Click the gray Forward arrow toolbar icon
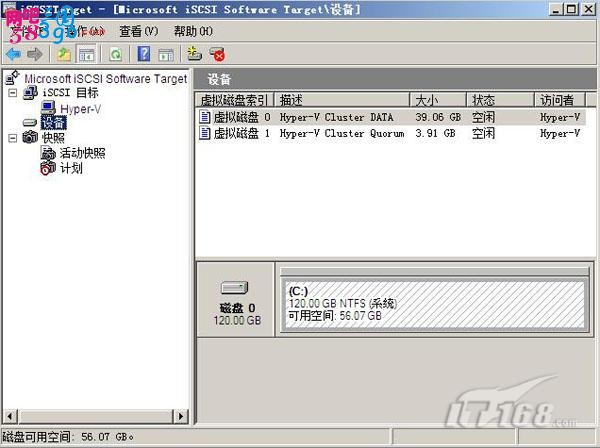 click(x=35, y=54)
